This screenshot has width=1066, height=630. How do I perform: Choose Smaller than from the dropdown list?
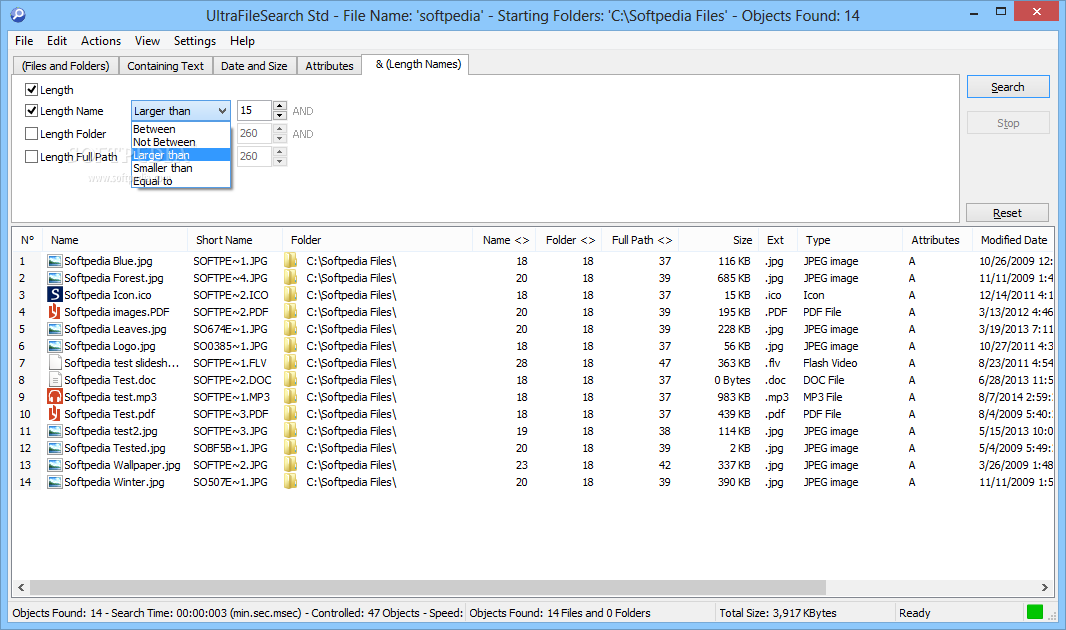(x=181, y=168)
